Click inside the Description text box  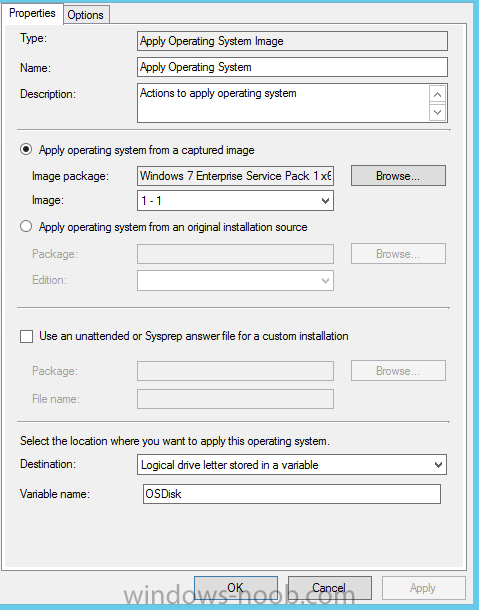[x=283, y=103]
